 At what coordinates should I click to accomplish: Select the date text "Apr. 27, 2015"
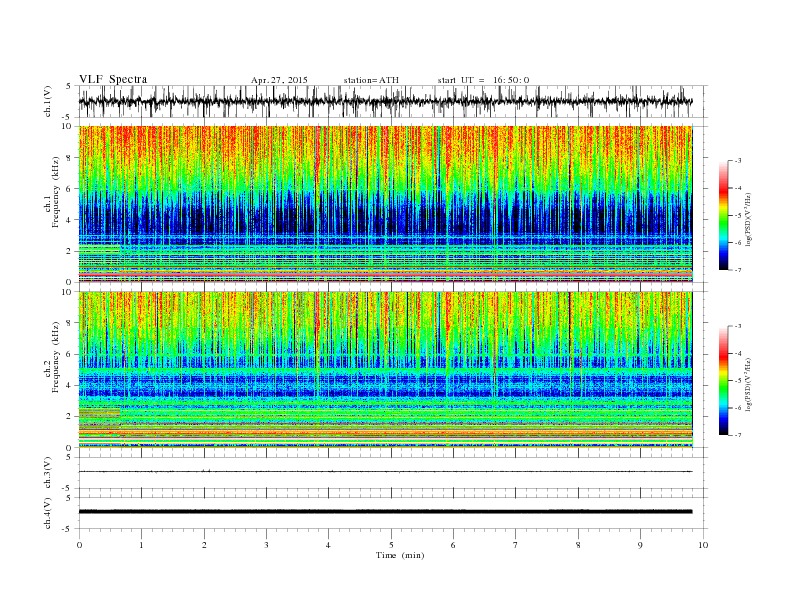point(279,80)
